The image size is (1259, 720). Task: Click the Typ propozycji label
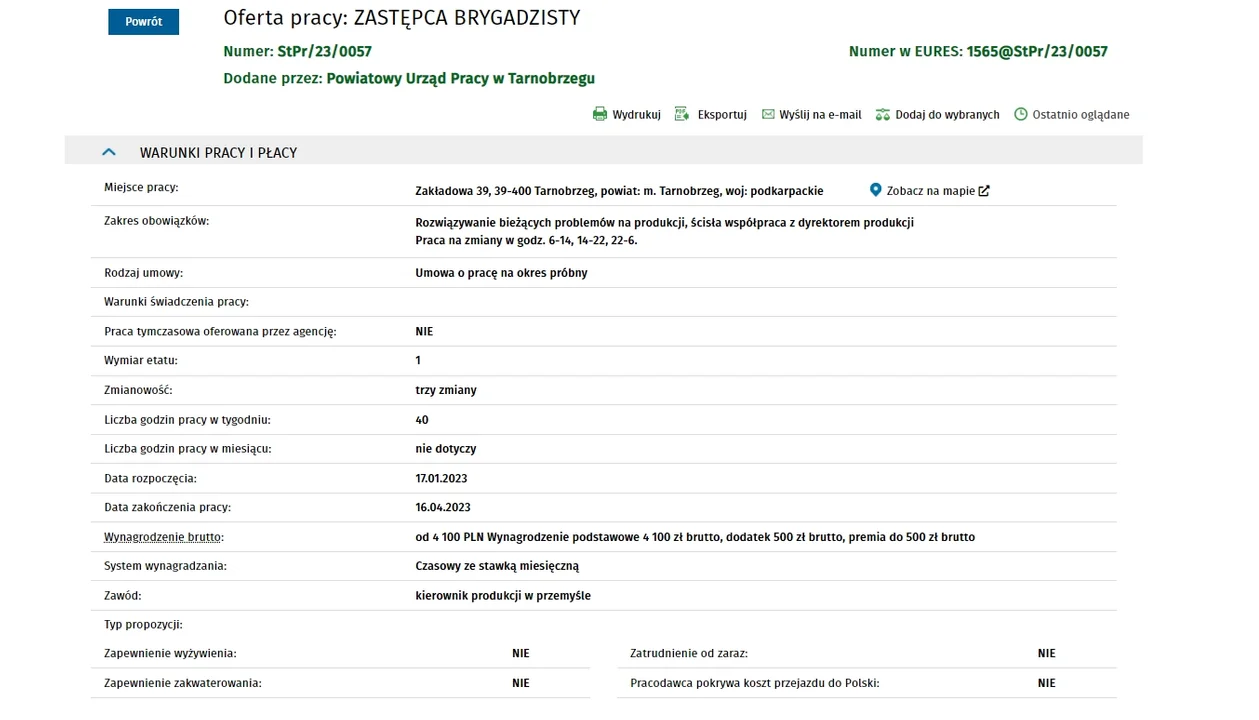coord(143,625)
